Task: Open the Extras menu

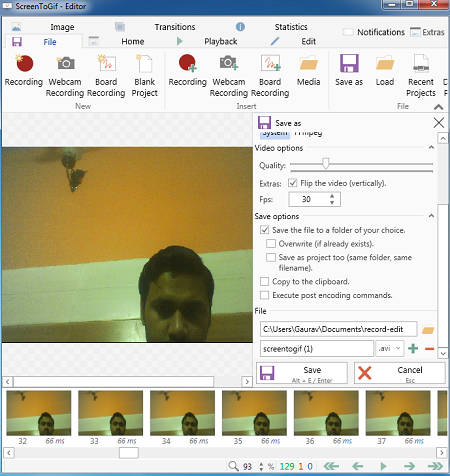Action: click(427, 32)
